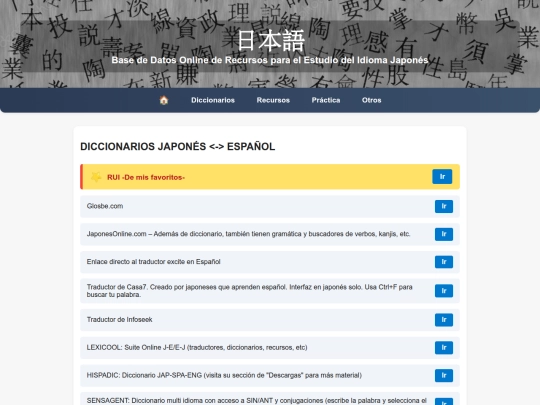540x405 pixels.
Task: Click Ir button for JaponesOnline.com
Action: 444,234
